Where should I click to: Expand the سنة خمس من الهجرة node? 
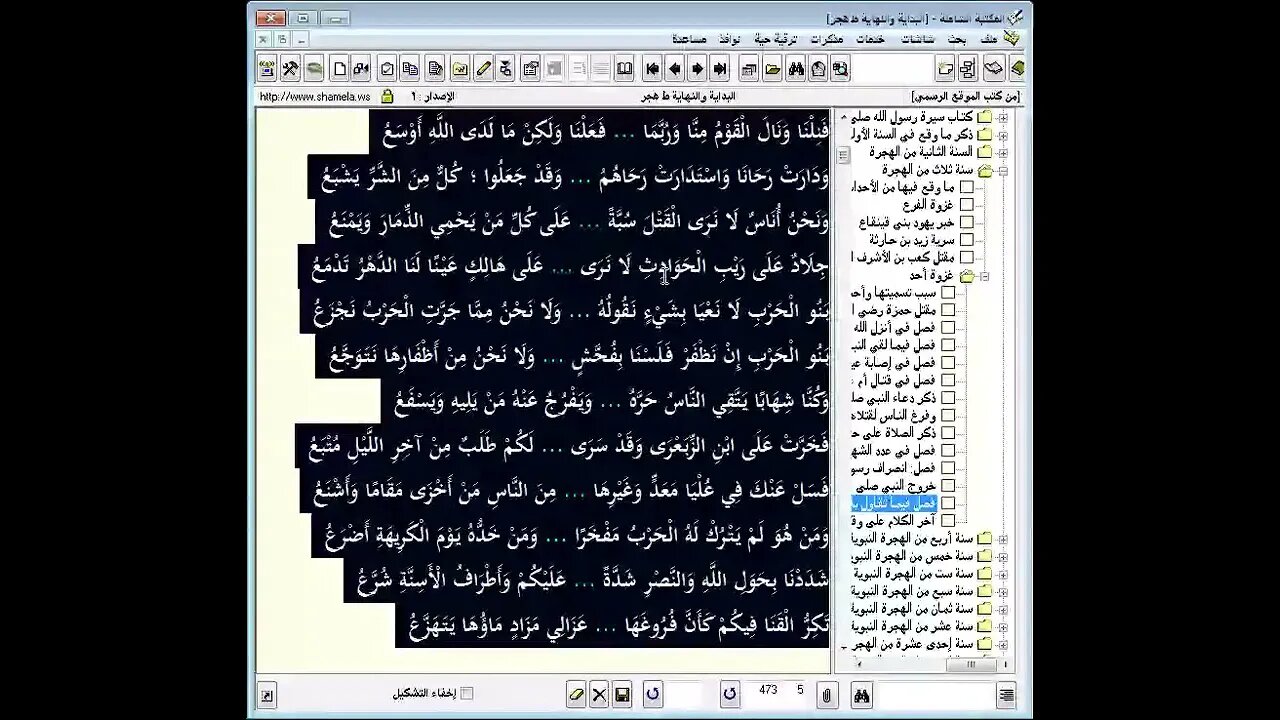[x=1003, y=555]
